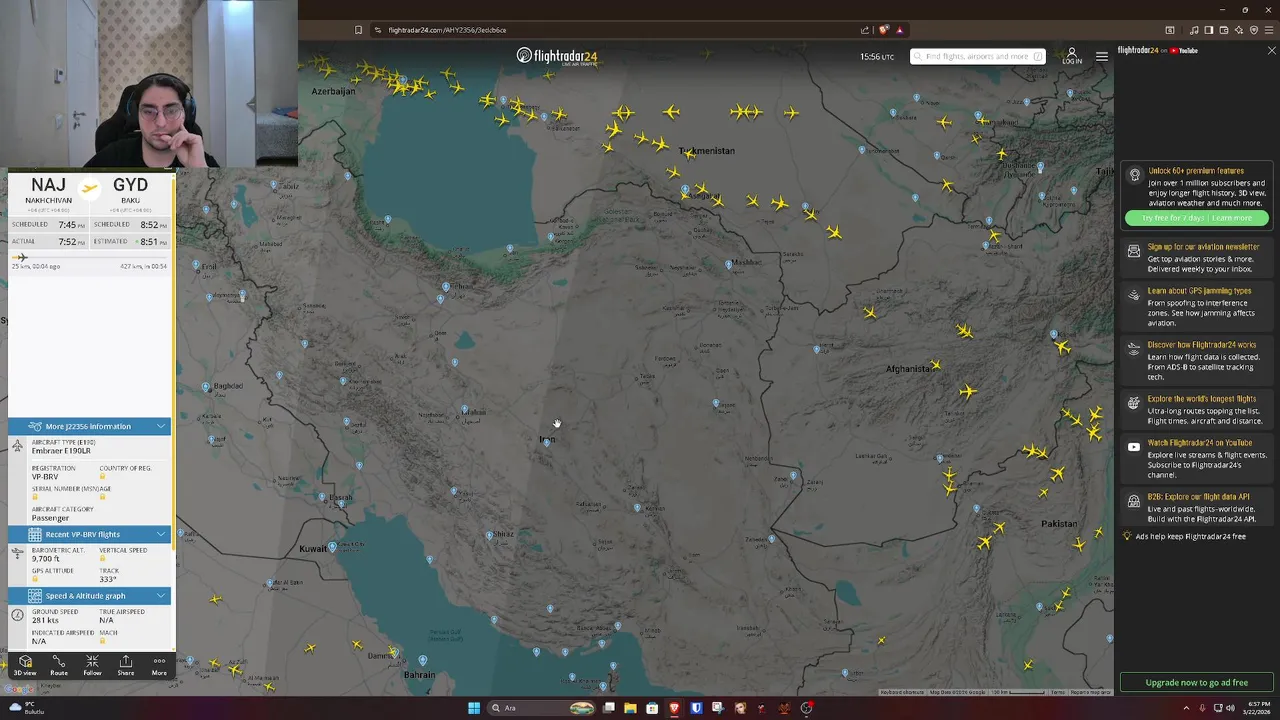Open the Brave VPN shield icon
Image resolution: width=1280 pixels, height=720 pixels.
[1254, 30]
